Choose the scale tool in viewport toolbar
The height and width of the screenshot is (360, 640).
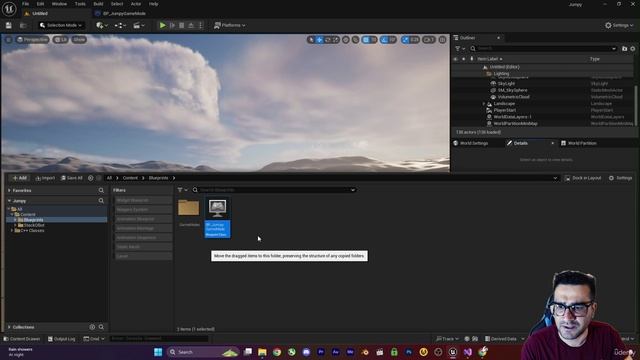point(336,40)
